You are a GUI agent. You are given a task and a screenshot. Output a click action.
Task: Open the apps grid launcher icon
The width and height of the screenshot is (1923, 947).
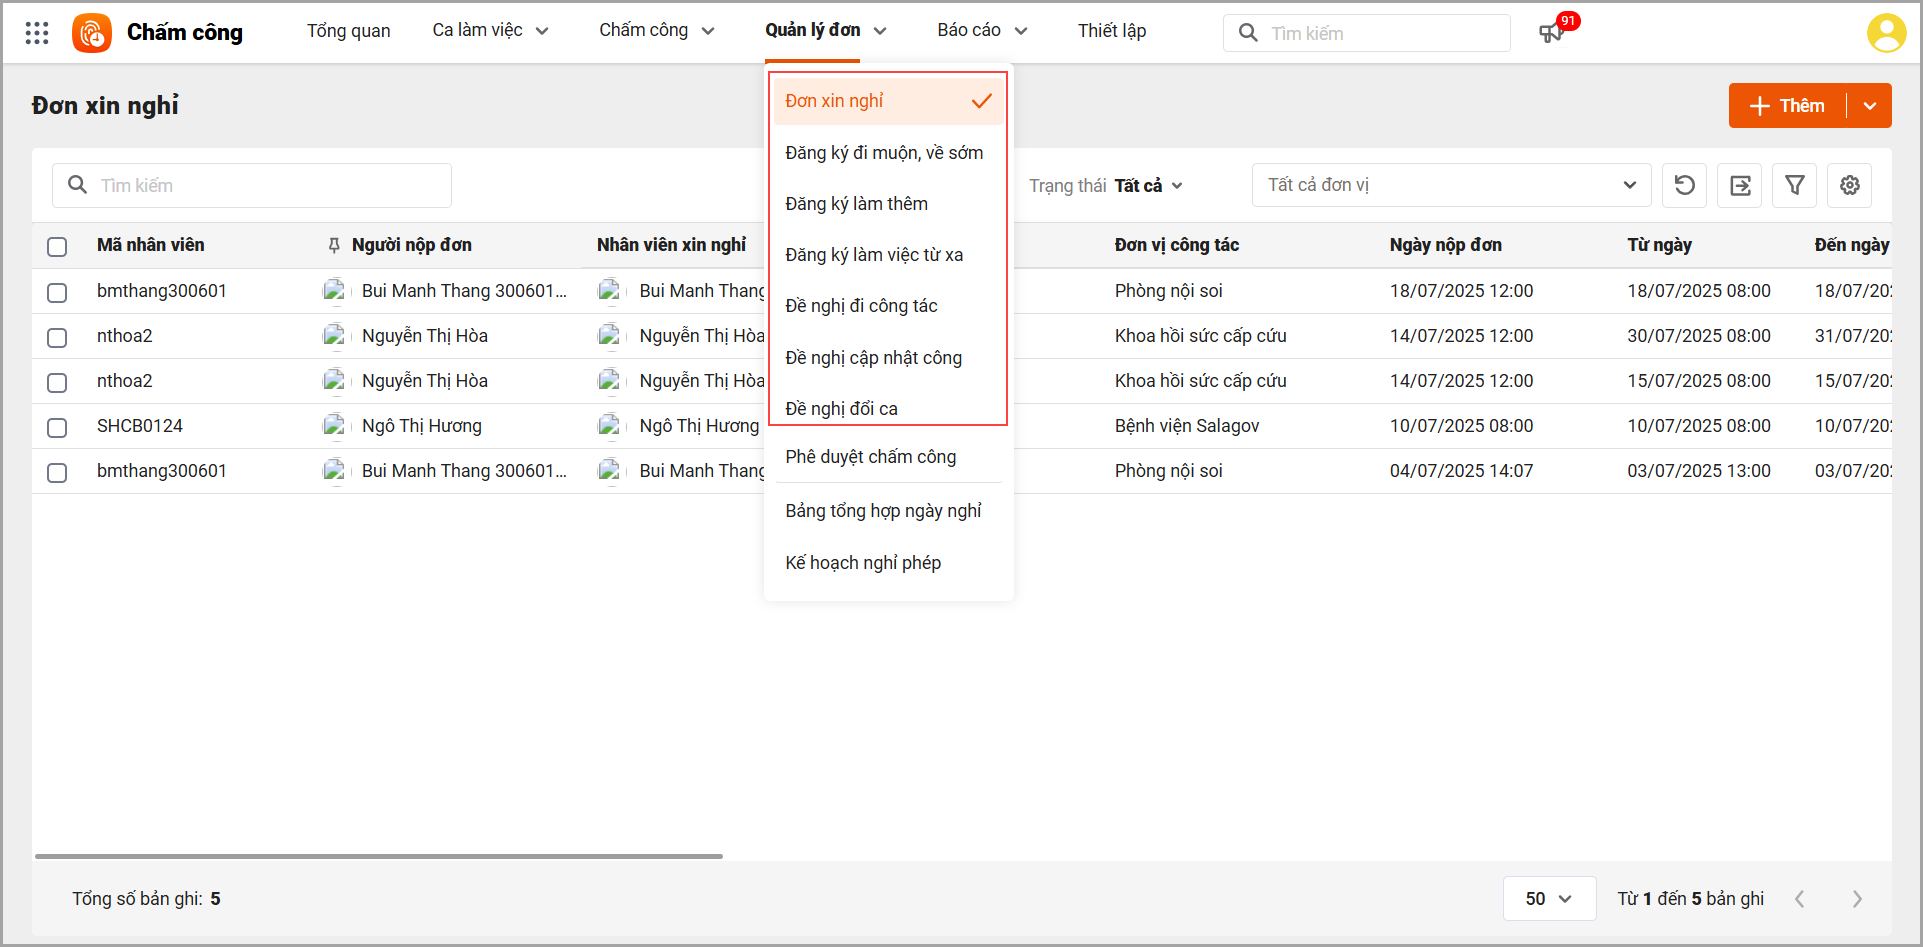click(37, 33)
